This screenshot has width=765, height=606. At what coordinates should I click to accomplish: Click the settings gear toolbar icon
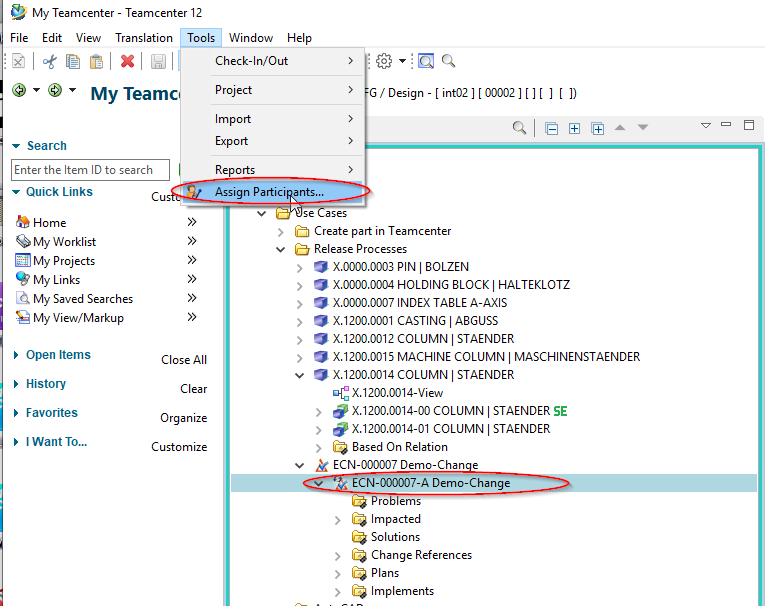(384, 61)
